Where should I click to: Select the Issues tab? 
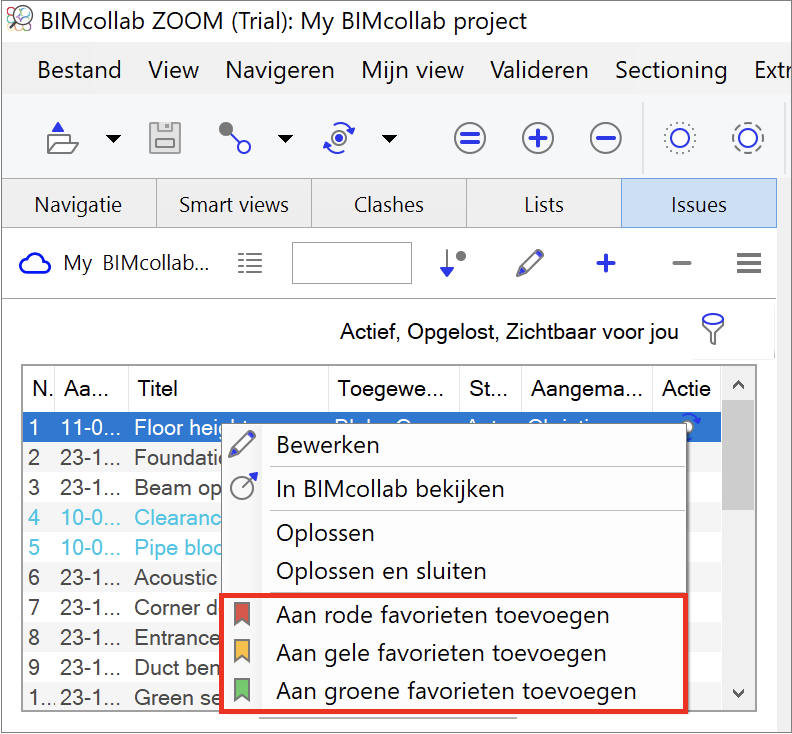click(699, 205)
